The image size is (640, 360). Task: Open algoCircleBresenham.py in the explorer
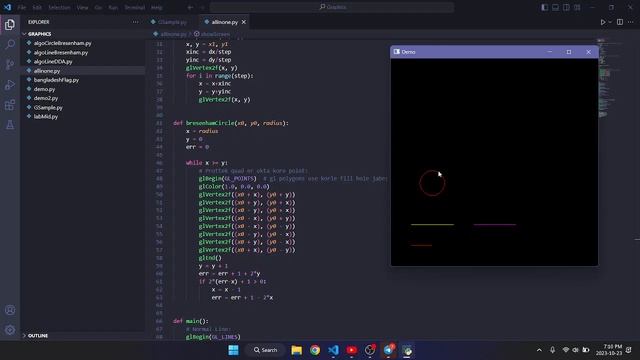pos(62,43)
